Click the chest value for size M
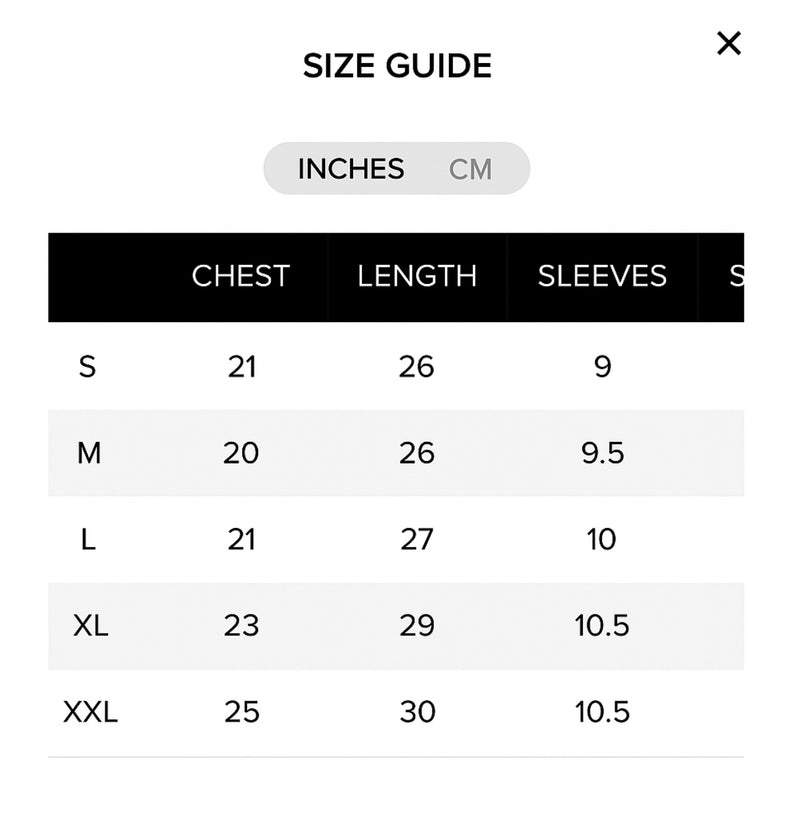 (241, 453)
